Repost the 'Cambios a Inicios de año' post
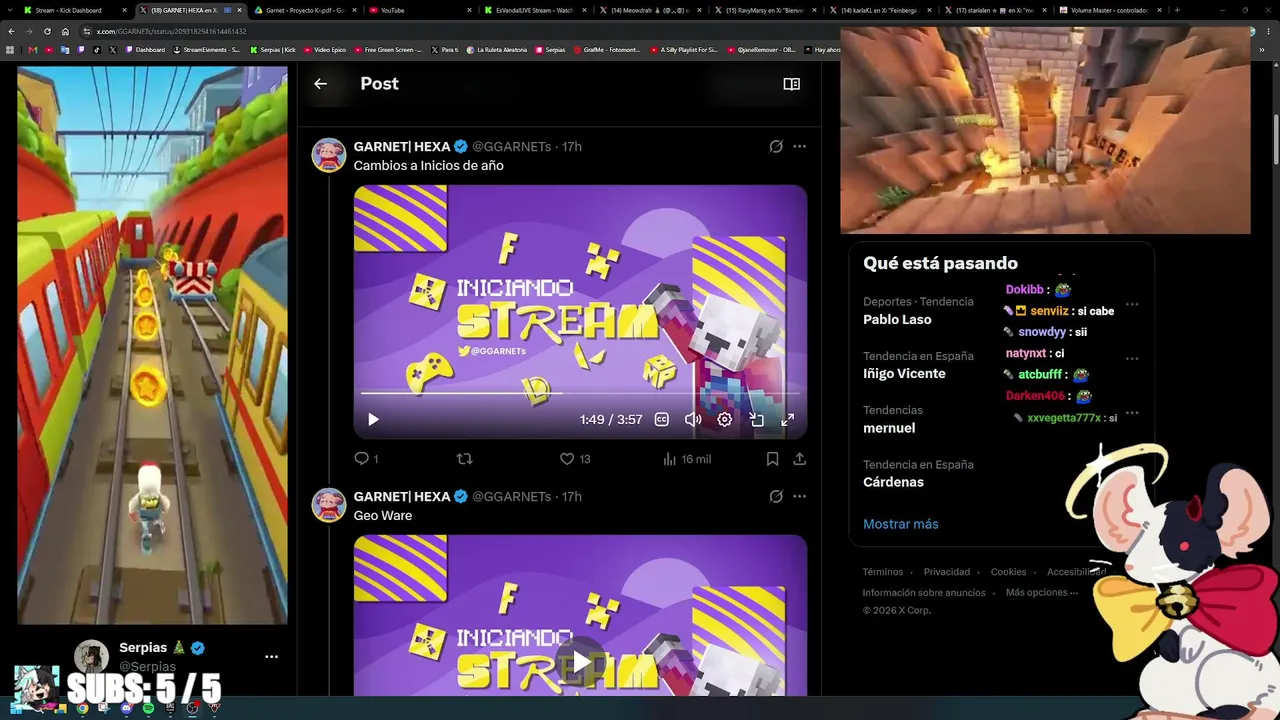 (x=464, y=459)
